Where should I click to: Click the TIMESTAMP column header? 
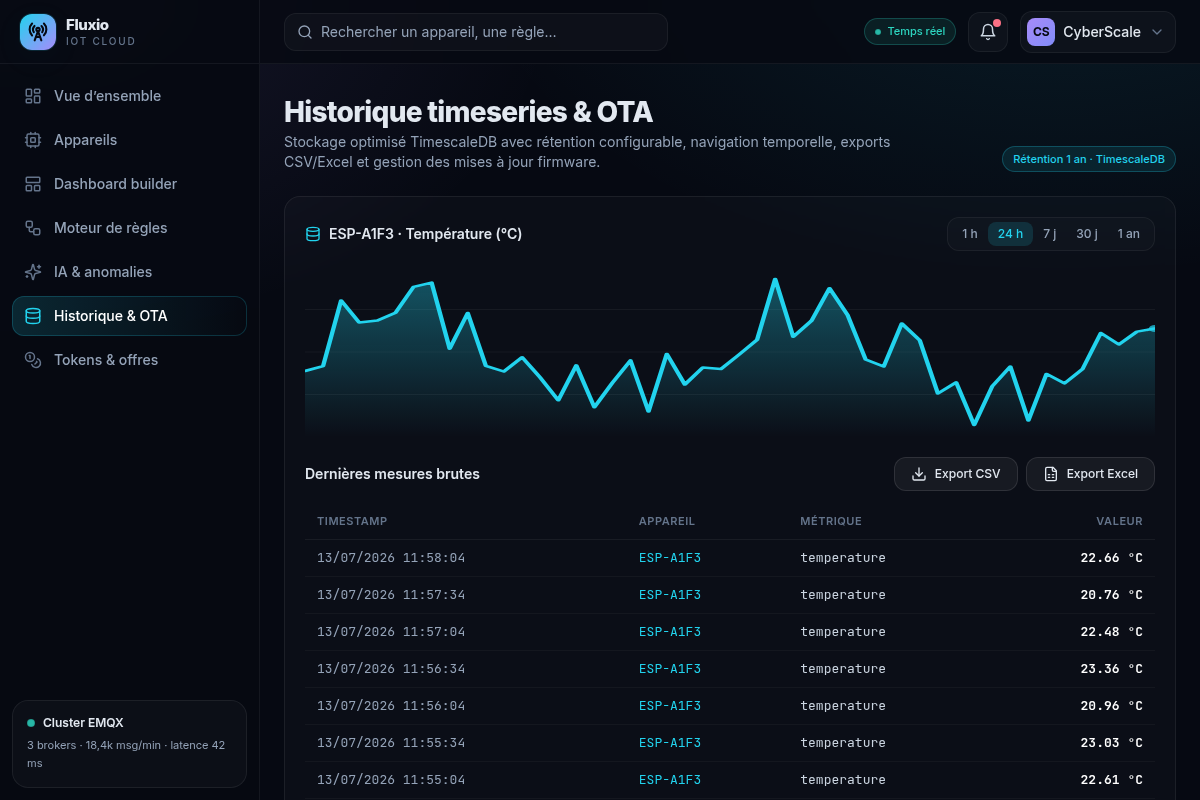tap(352, 521)
